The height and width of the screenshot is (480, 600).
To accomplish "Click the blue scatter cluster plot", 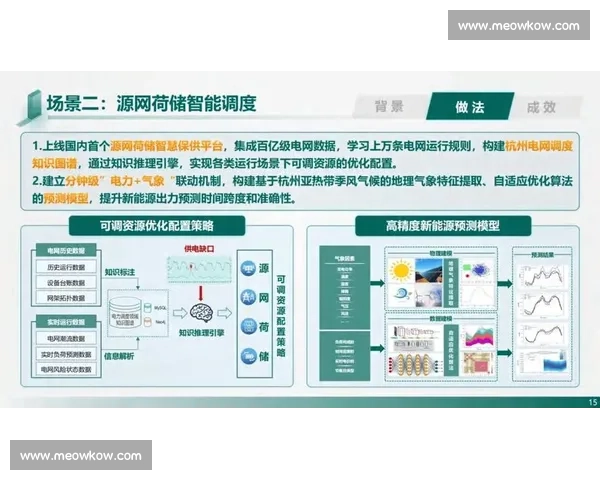I will click(478, 270).
